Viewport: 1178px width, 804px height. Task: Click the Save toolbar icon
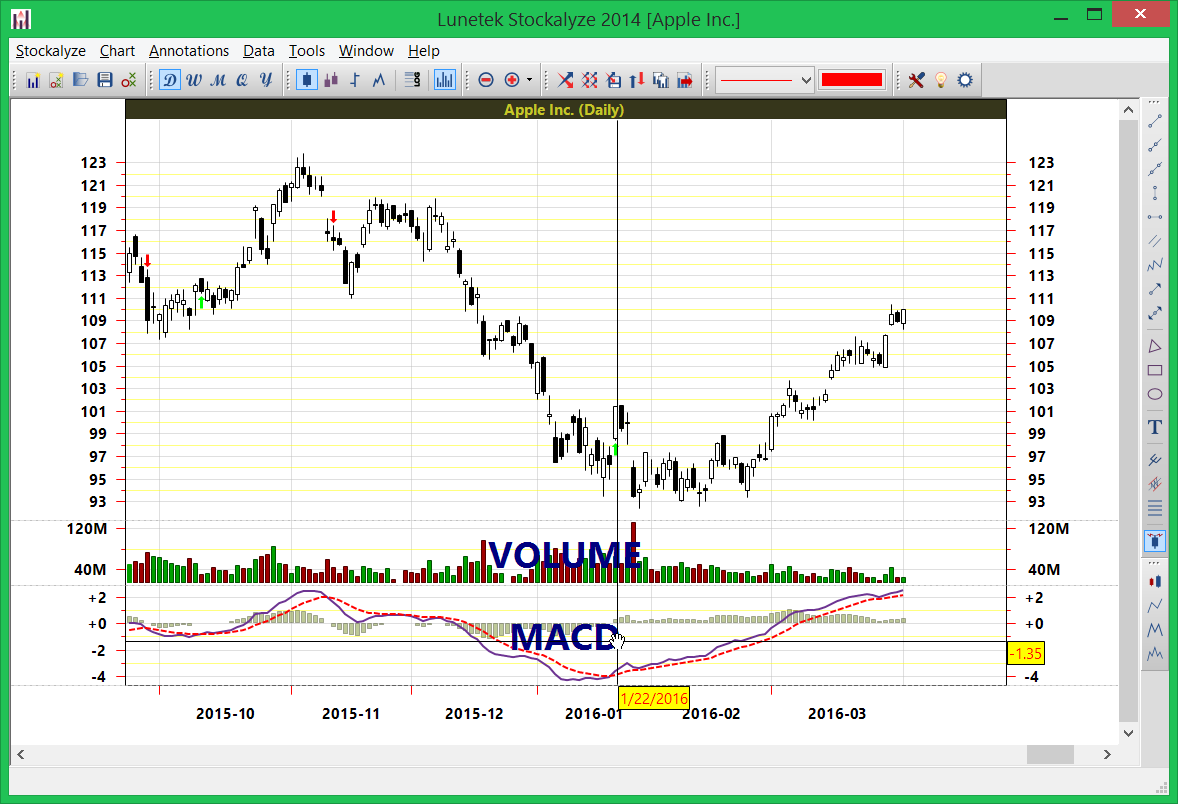[x=105, y=79]
